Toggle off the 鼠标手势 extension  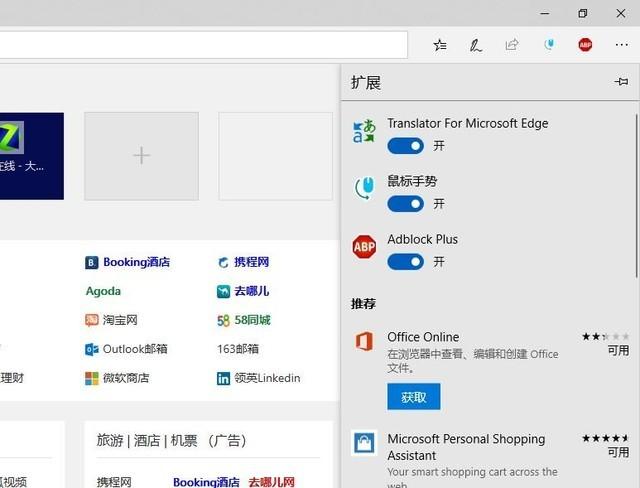(x=406, y=204)
